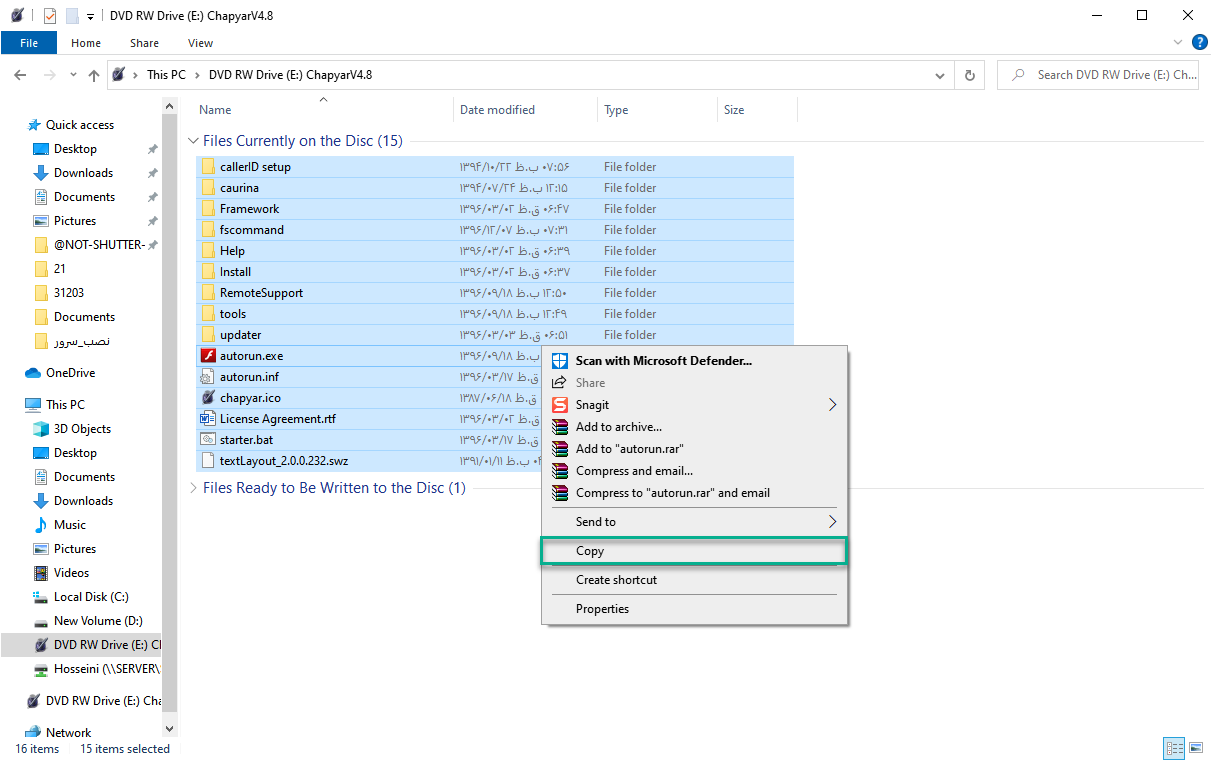The width and height of the screenshot is (1212, 761).
Task: Click the OneDrive cloud icon
Action: click(x=33, y=373)
